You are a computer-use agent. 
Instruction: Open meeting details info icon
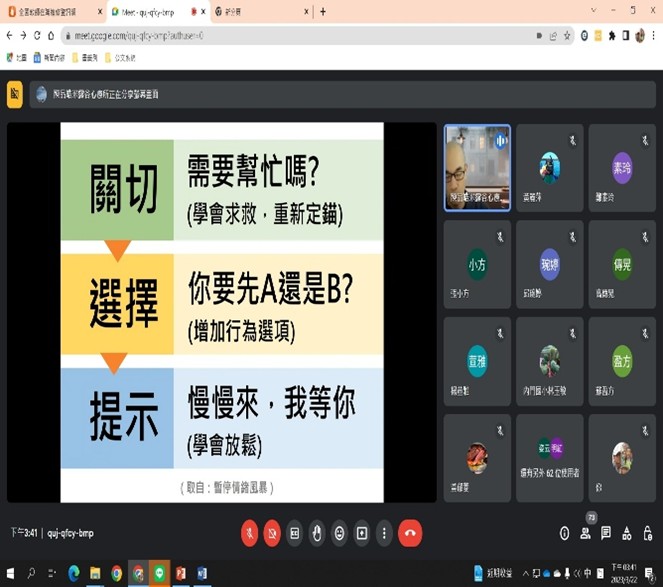[x=564, y=533]
